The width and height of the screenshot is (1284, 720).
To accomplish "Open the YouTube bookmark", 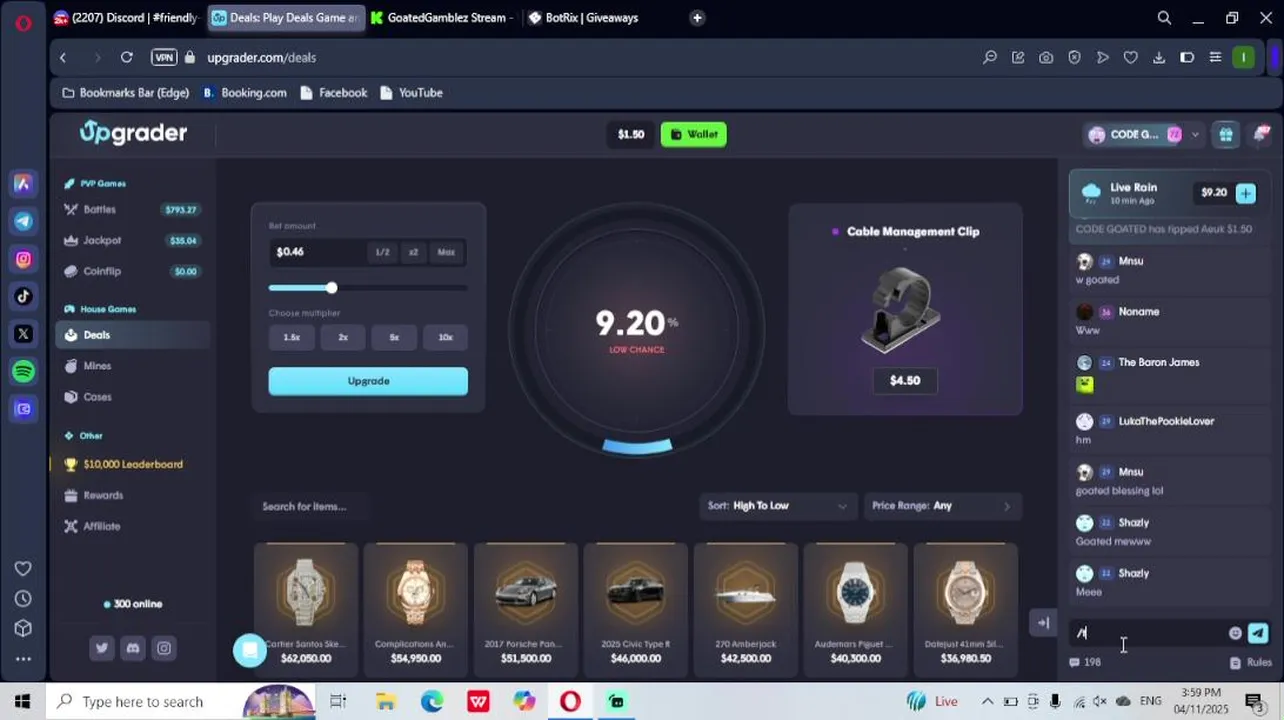I will click(x=411, y=92).
